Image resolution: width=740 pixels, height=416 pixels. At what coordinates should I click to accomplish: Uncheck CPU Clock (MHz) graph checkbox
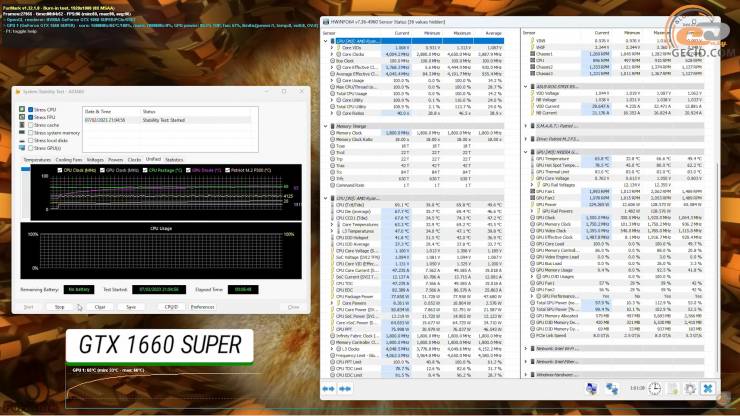(x=59, y=170)
